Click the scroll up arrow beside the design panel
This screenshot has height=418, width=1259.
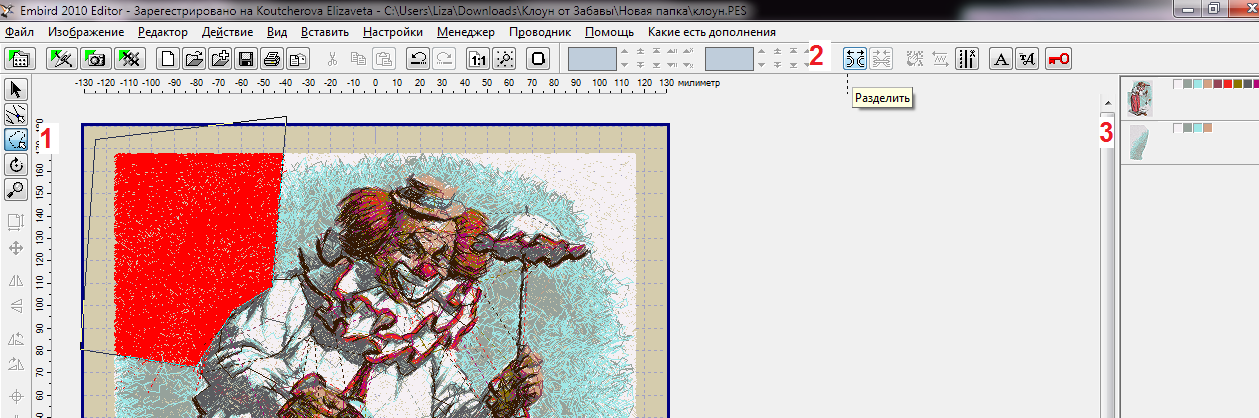pos(1108,102)
